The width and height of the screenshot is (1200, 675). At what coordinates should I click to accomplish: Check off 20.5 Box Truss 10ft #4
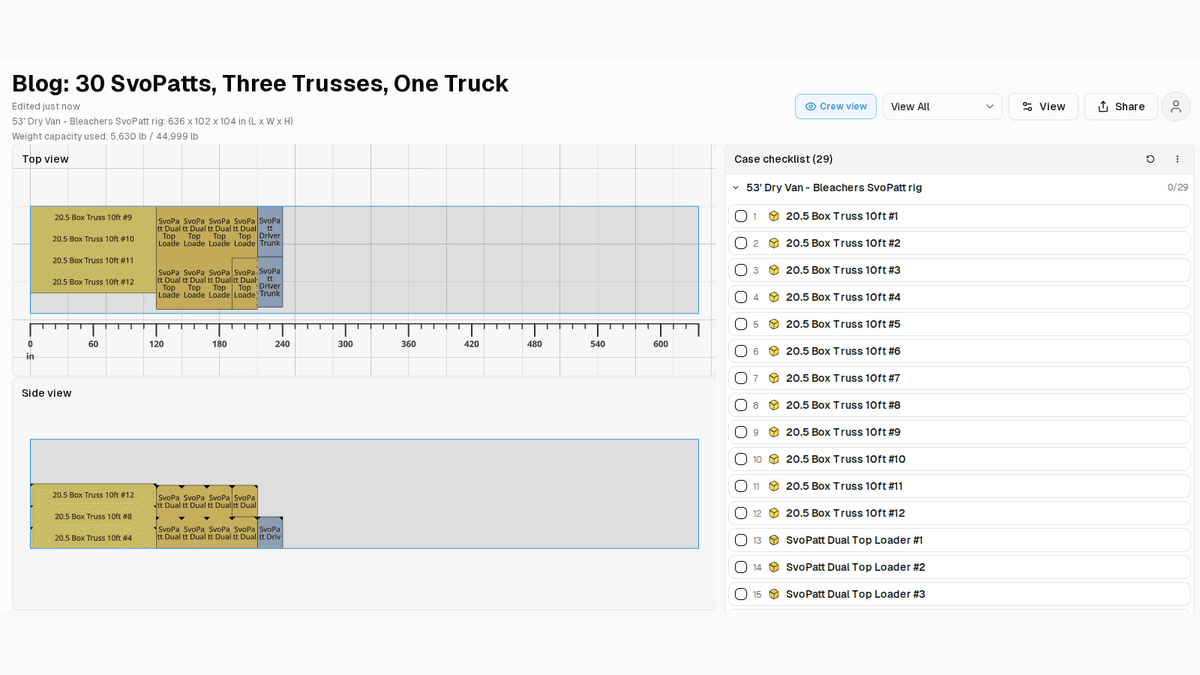[x=741, y=297]
